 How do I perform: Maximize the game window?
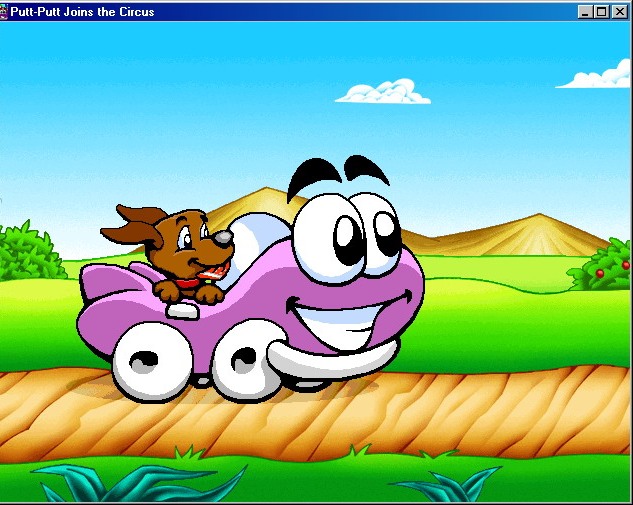[x=601, y=11]
